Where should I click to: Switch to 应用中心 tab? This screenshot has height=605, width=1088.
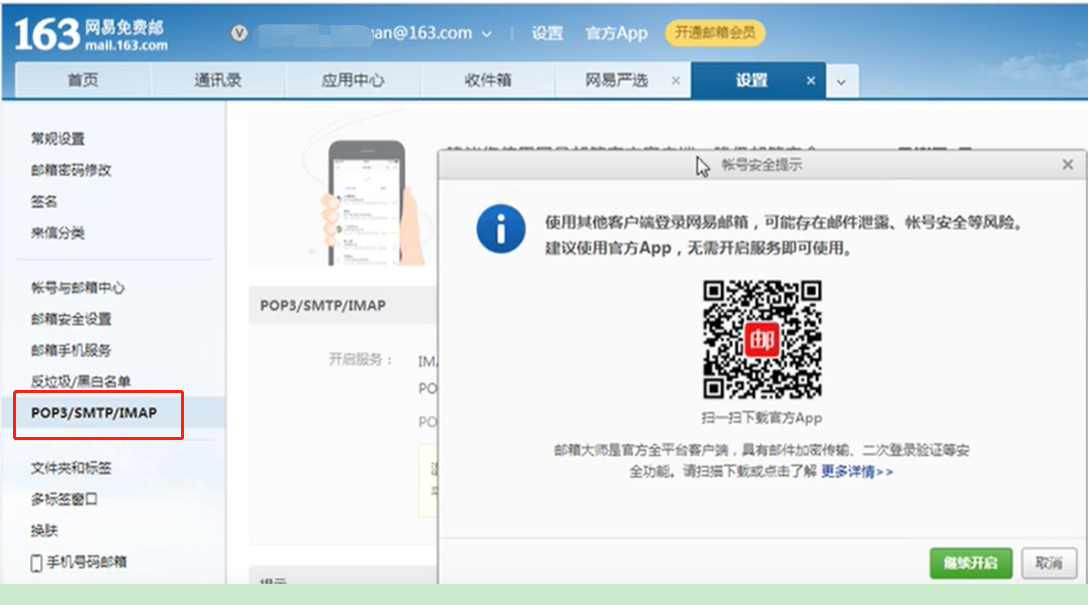click(352, 80)
